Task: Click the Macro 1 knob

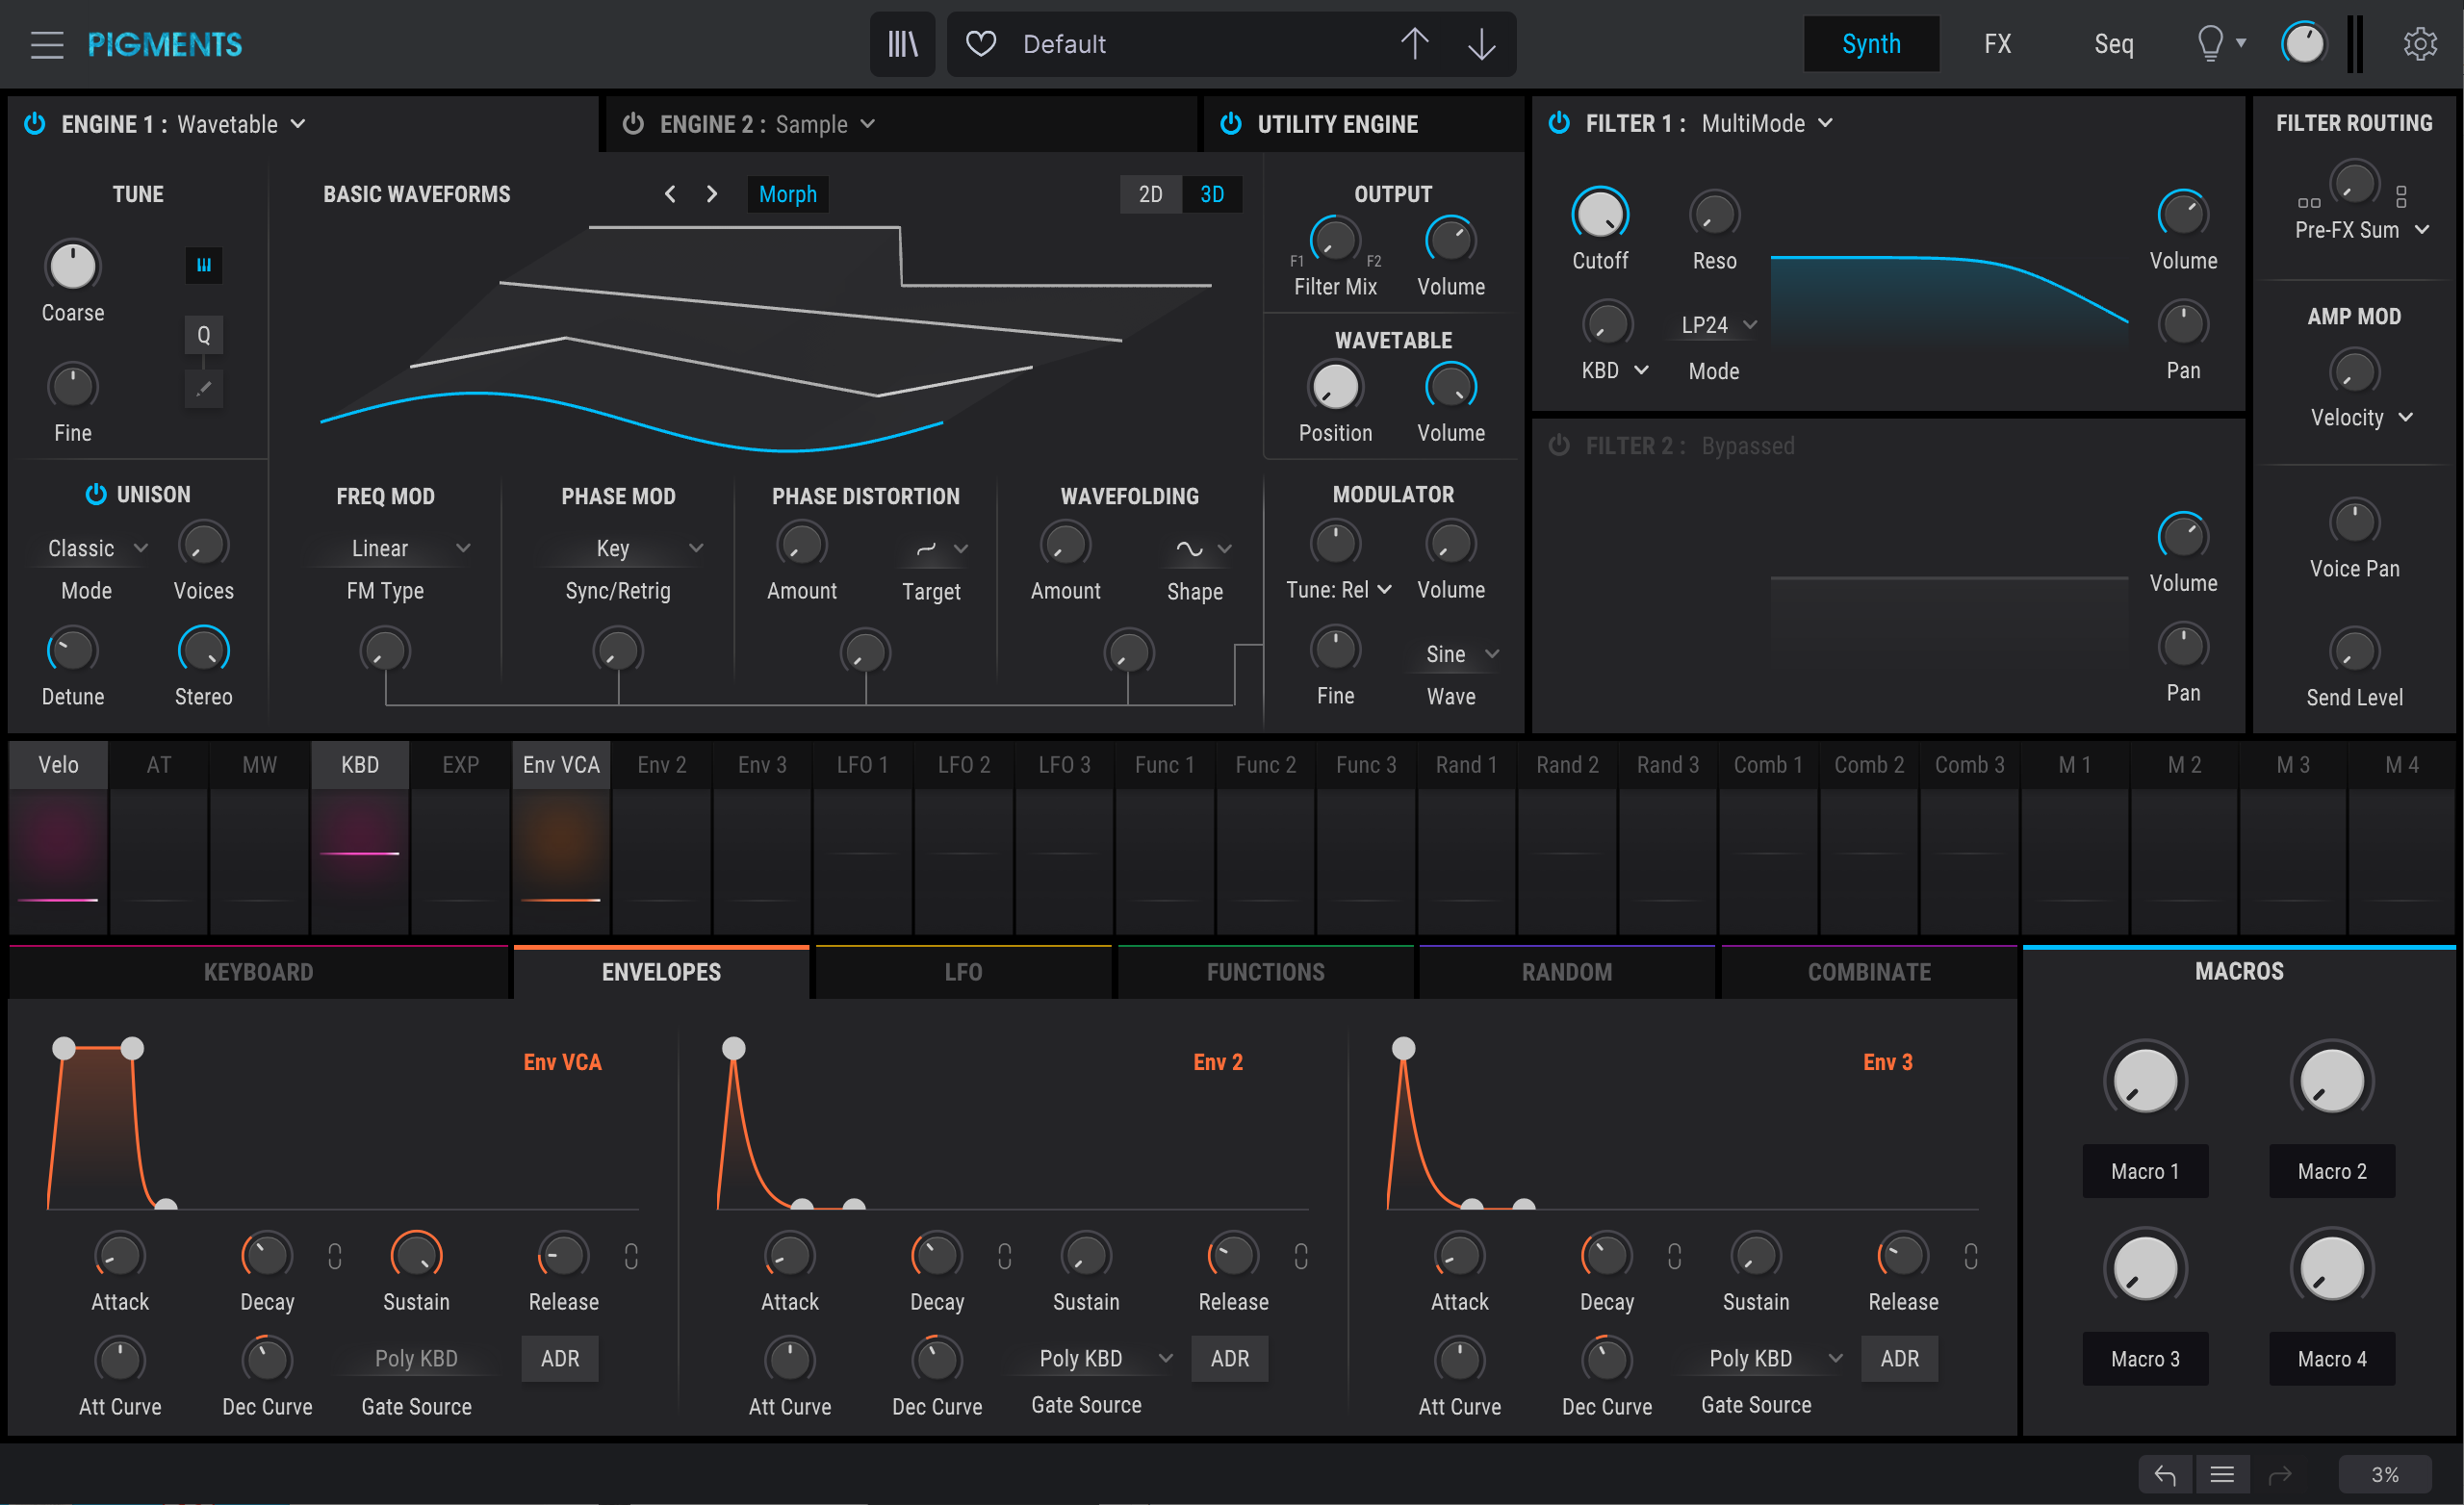Action: [x=2145, y=1080]
